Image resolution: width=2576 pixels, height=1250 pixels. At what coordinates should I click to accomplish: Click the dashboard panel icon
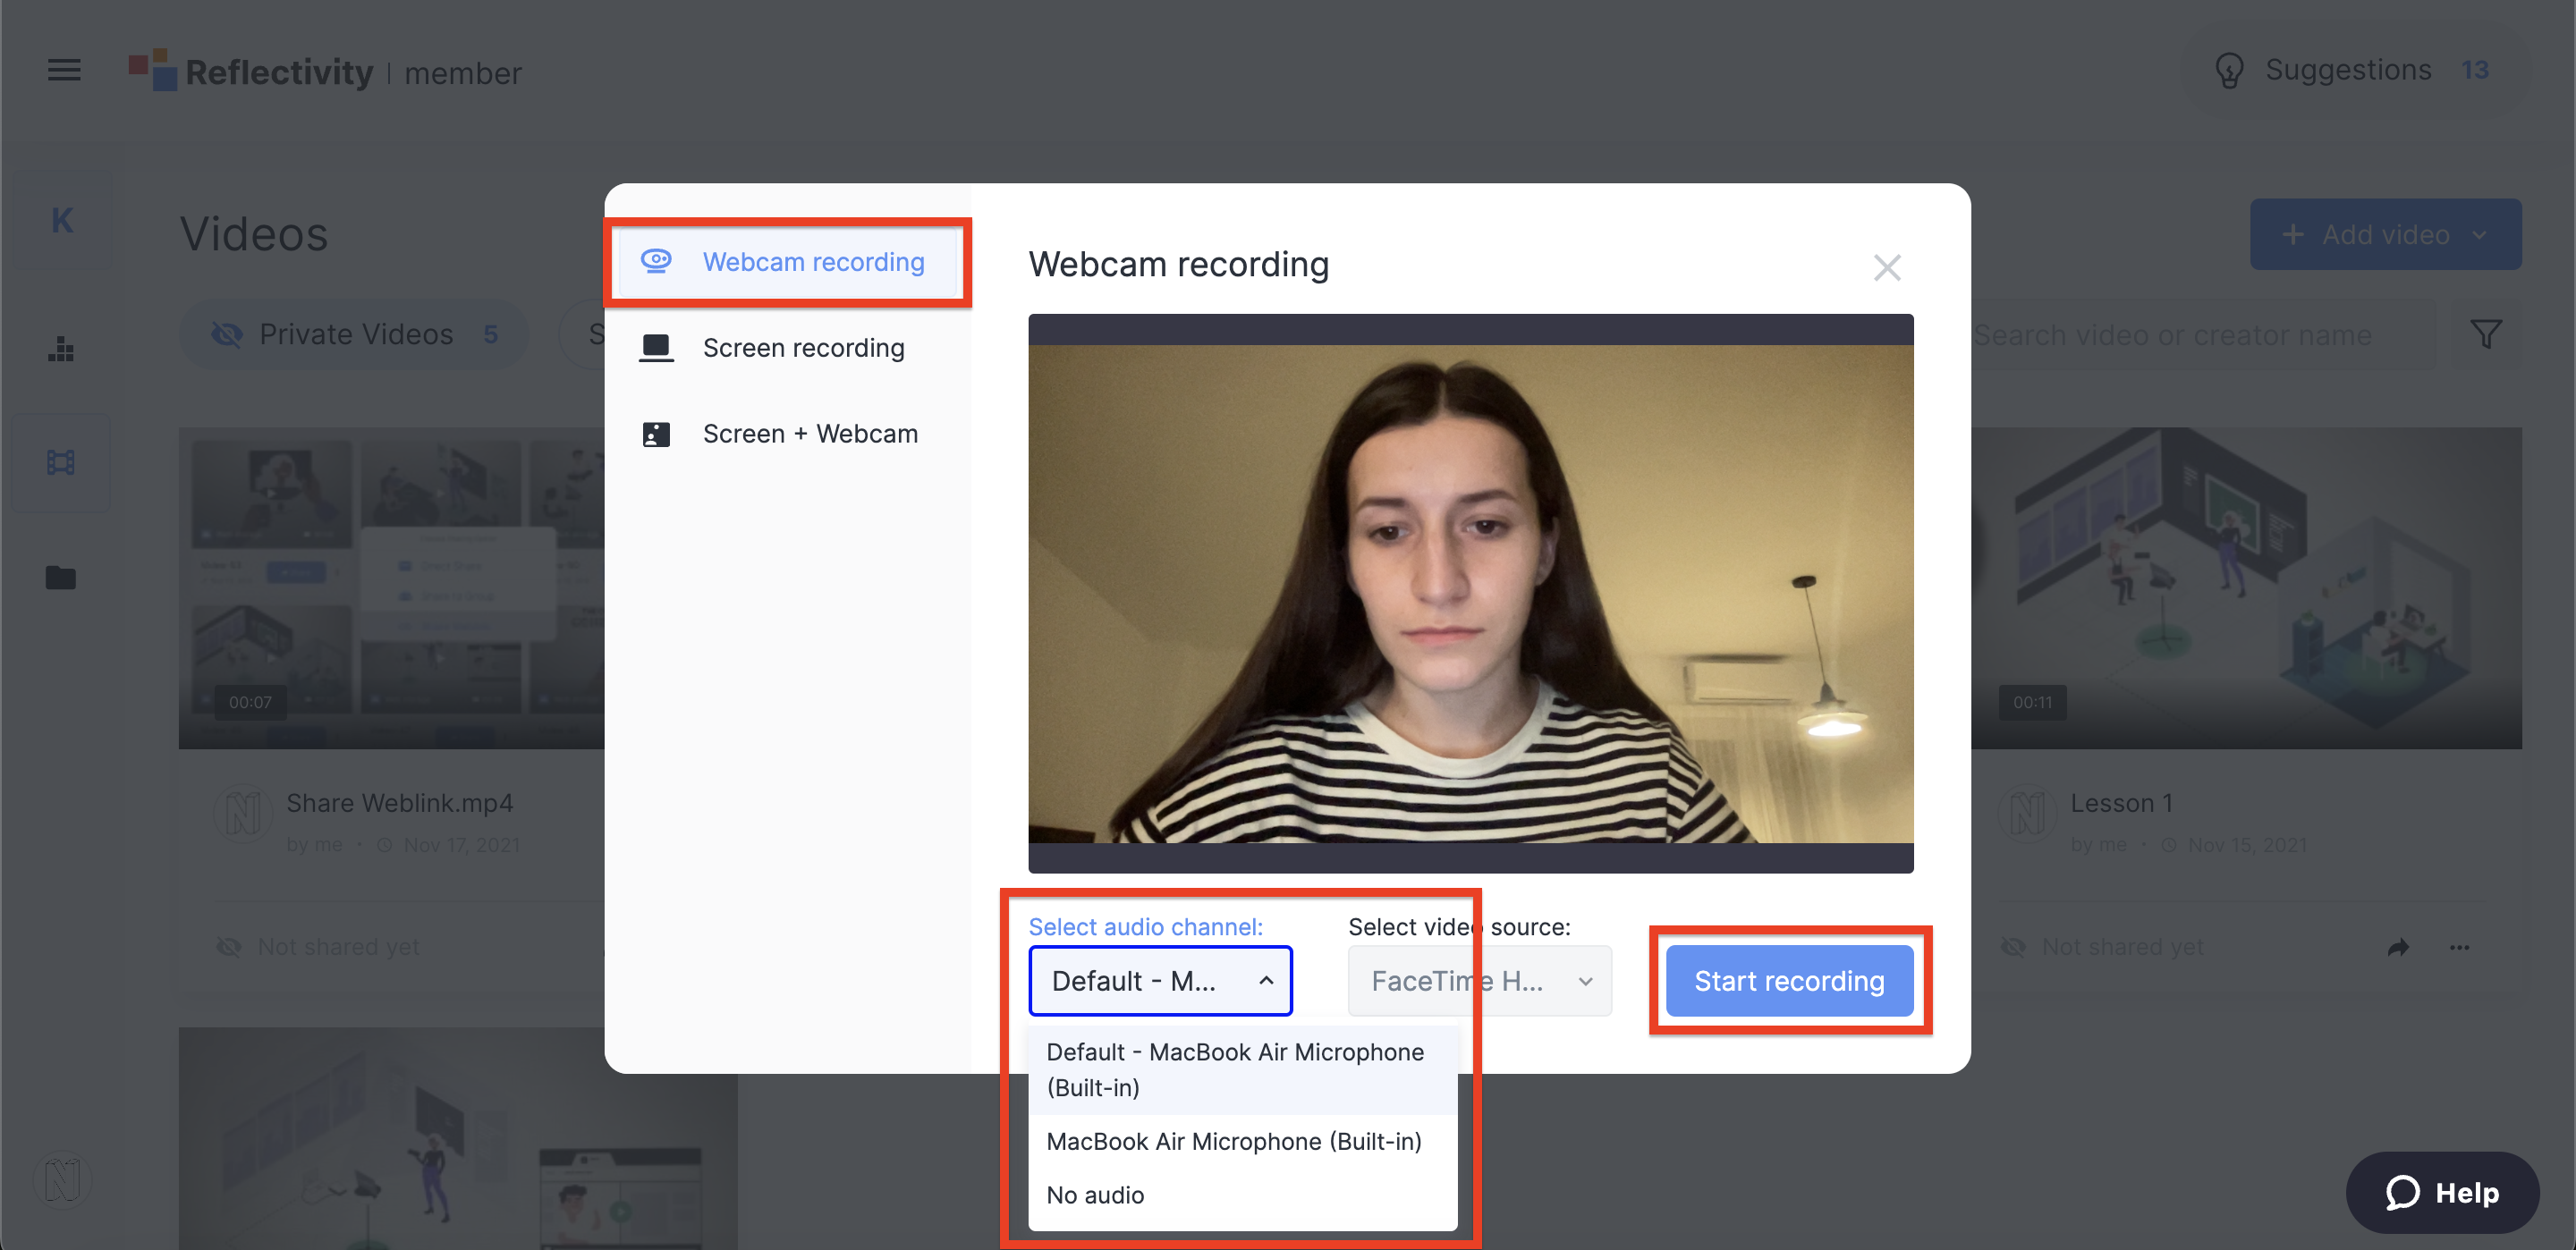click(x=63, y=351)
